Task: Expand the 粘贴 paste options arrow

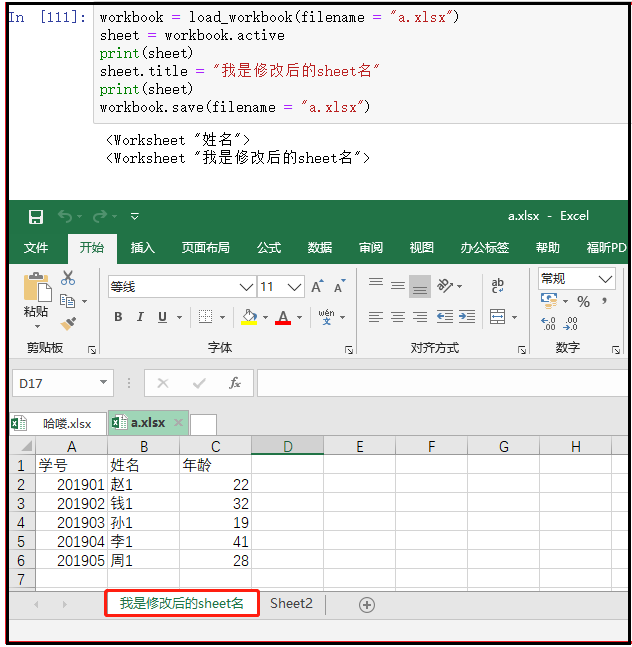Action: [37, 326]
